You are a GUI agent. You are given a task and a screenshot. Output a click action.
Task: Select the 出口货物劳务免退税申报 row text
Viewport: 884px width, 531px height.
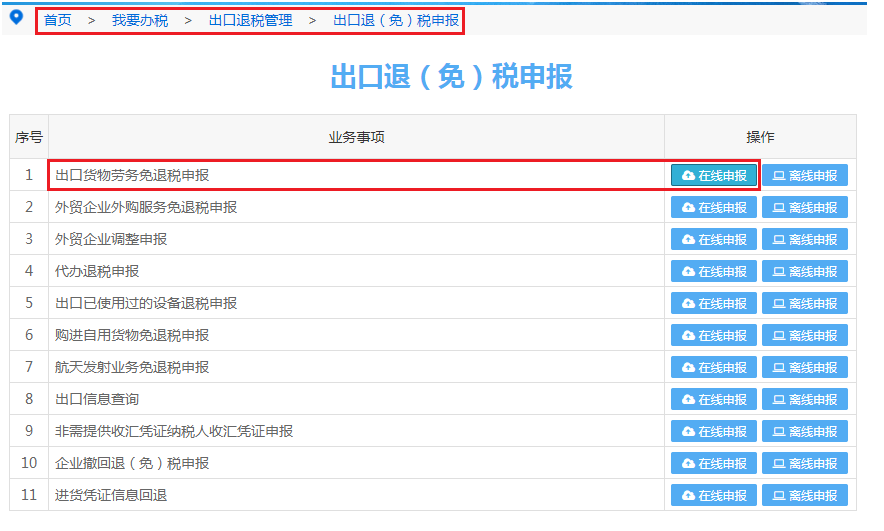pyautogui.click(x=132, y=175)
